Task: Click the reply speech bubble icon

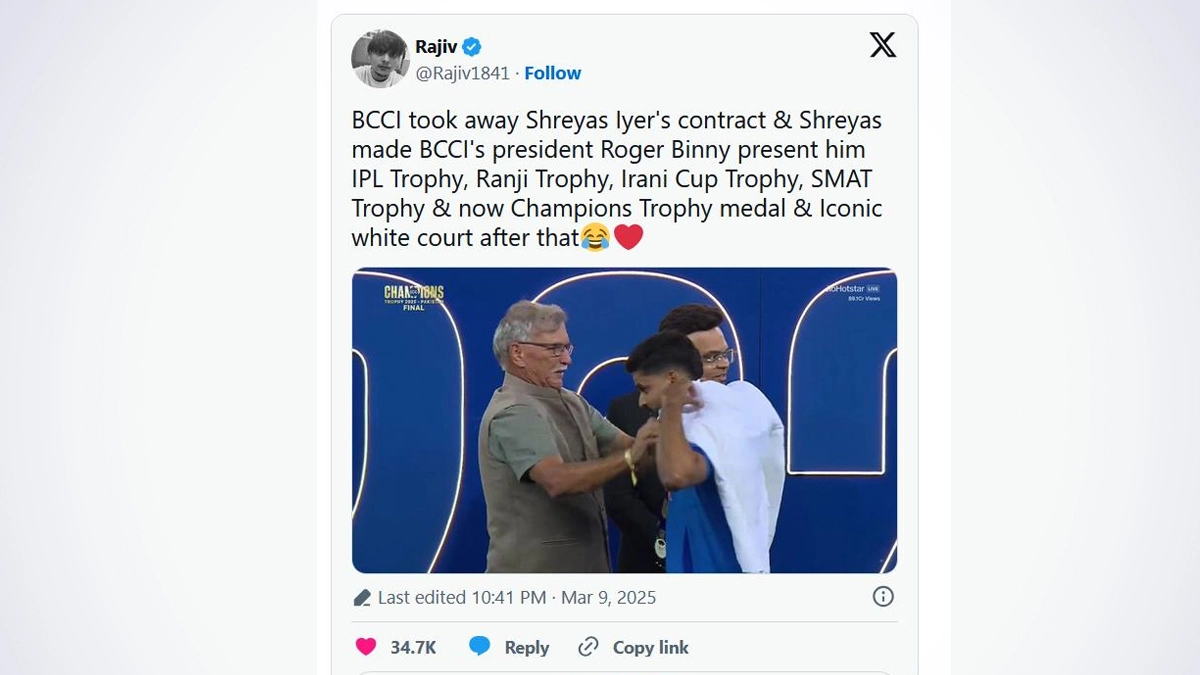Action: point(480,647)
